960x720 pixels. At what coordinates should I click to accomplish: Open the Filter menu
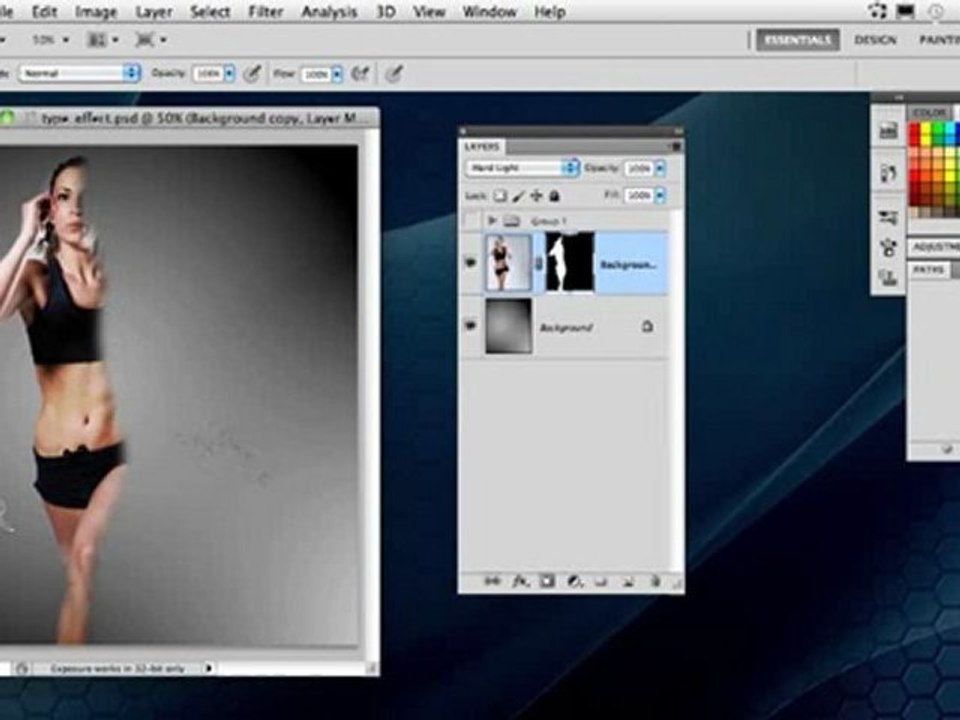click(x=266, y=12)
